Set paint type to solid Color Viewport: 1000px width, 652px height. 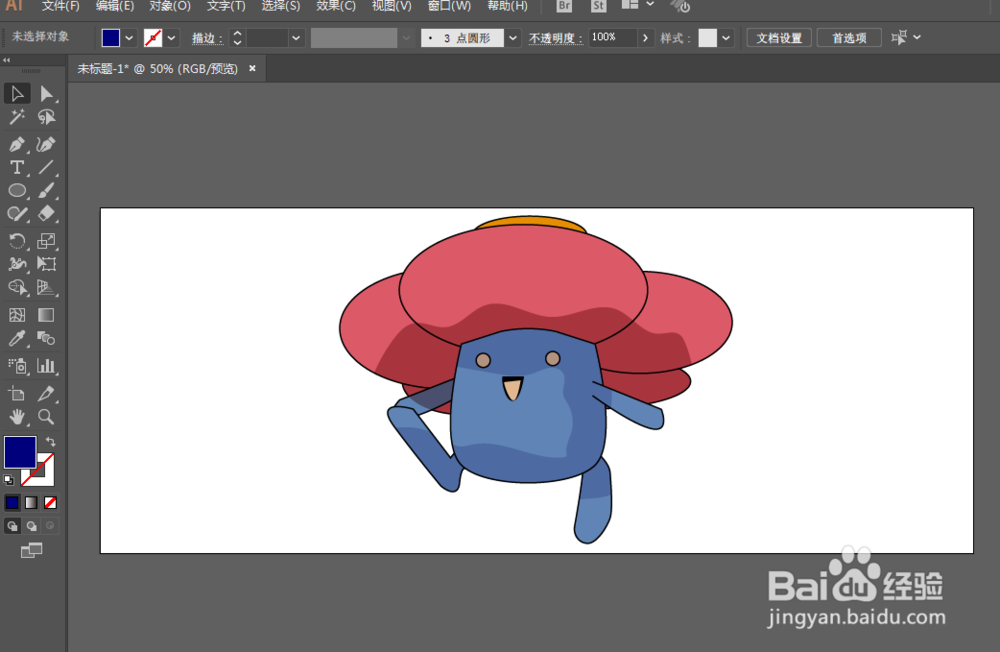tap(12, 503)
